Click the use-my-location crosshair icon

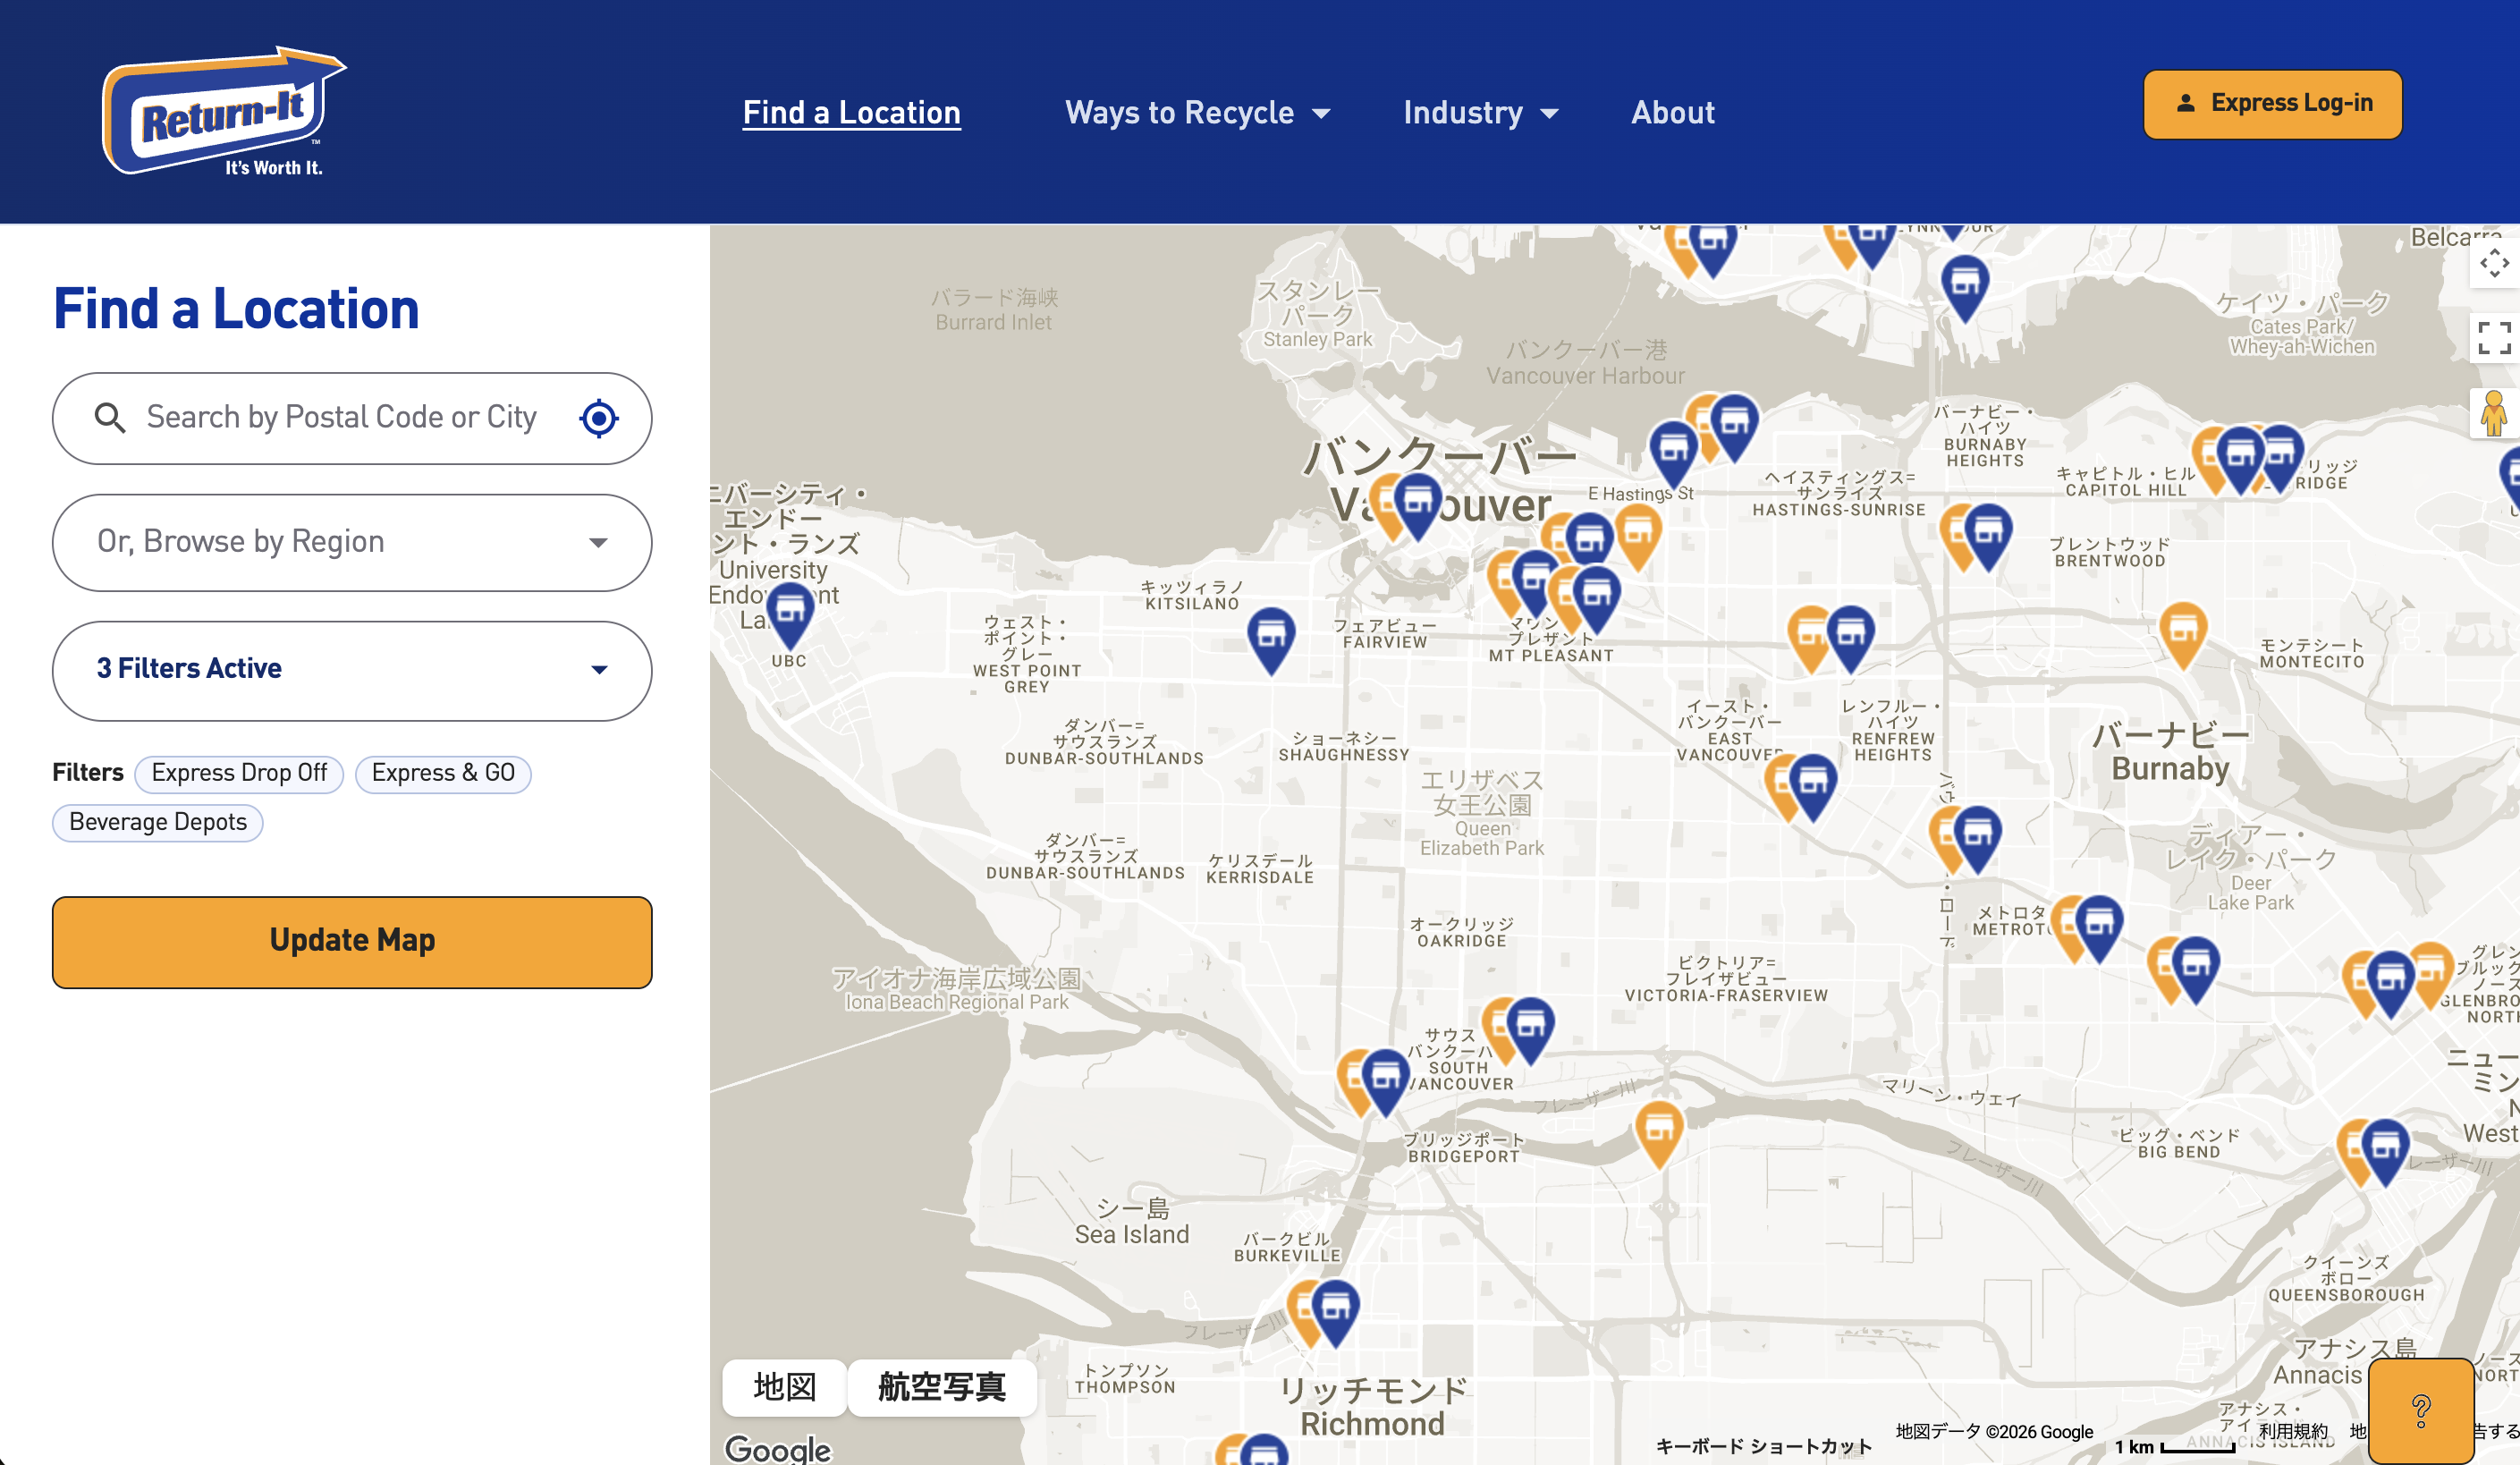(x=599, y=418)
